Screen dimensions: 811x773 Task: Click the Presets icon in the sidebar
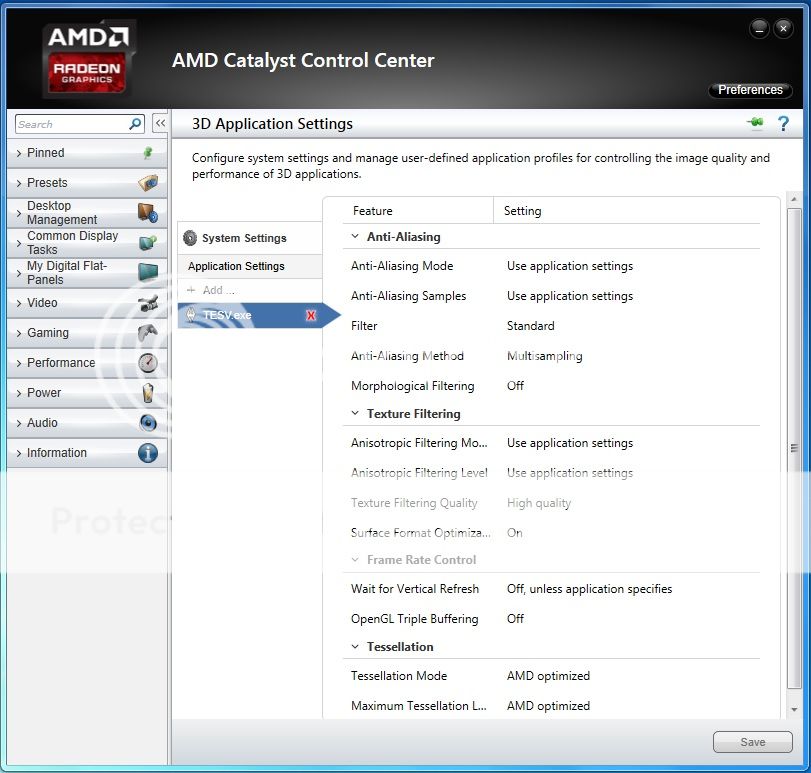pyautogui.click(x=148, y=183)
